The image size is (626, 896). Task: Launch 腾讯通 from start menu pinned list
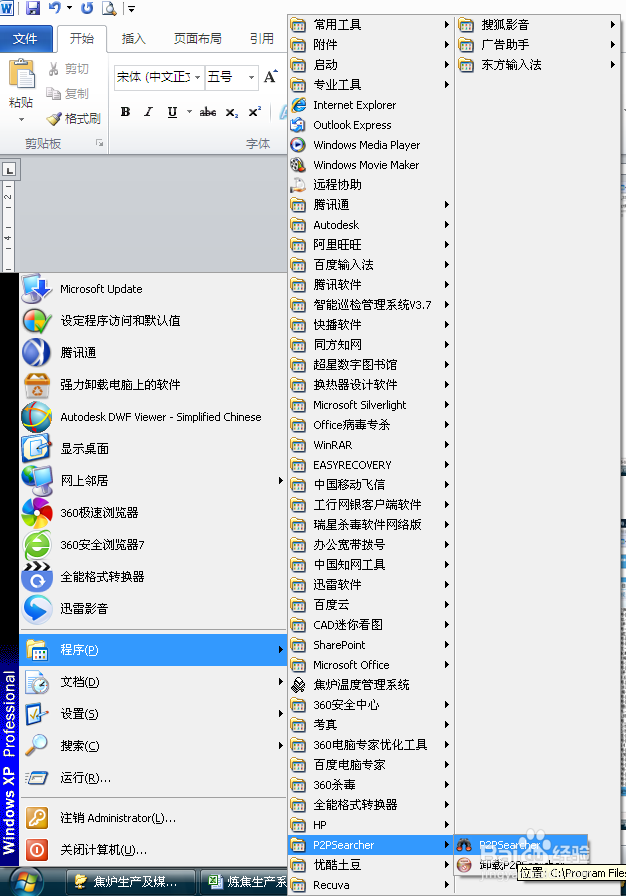(x=153, y=353)
